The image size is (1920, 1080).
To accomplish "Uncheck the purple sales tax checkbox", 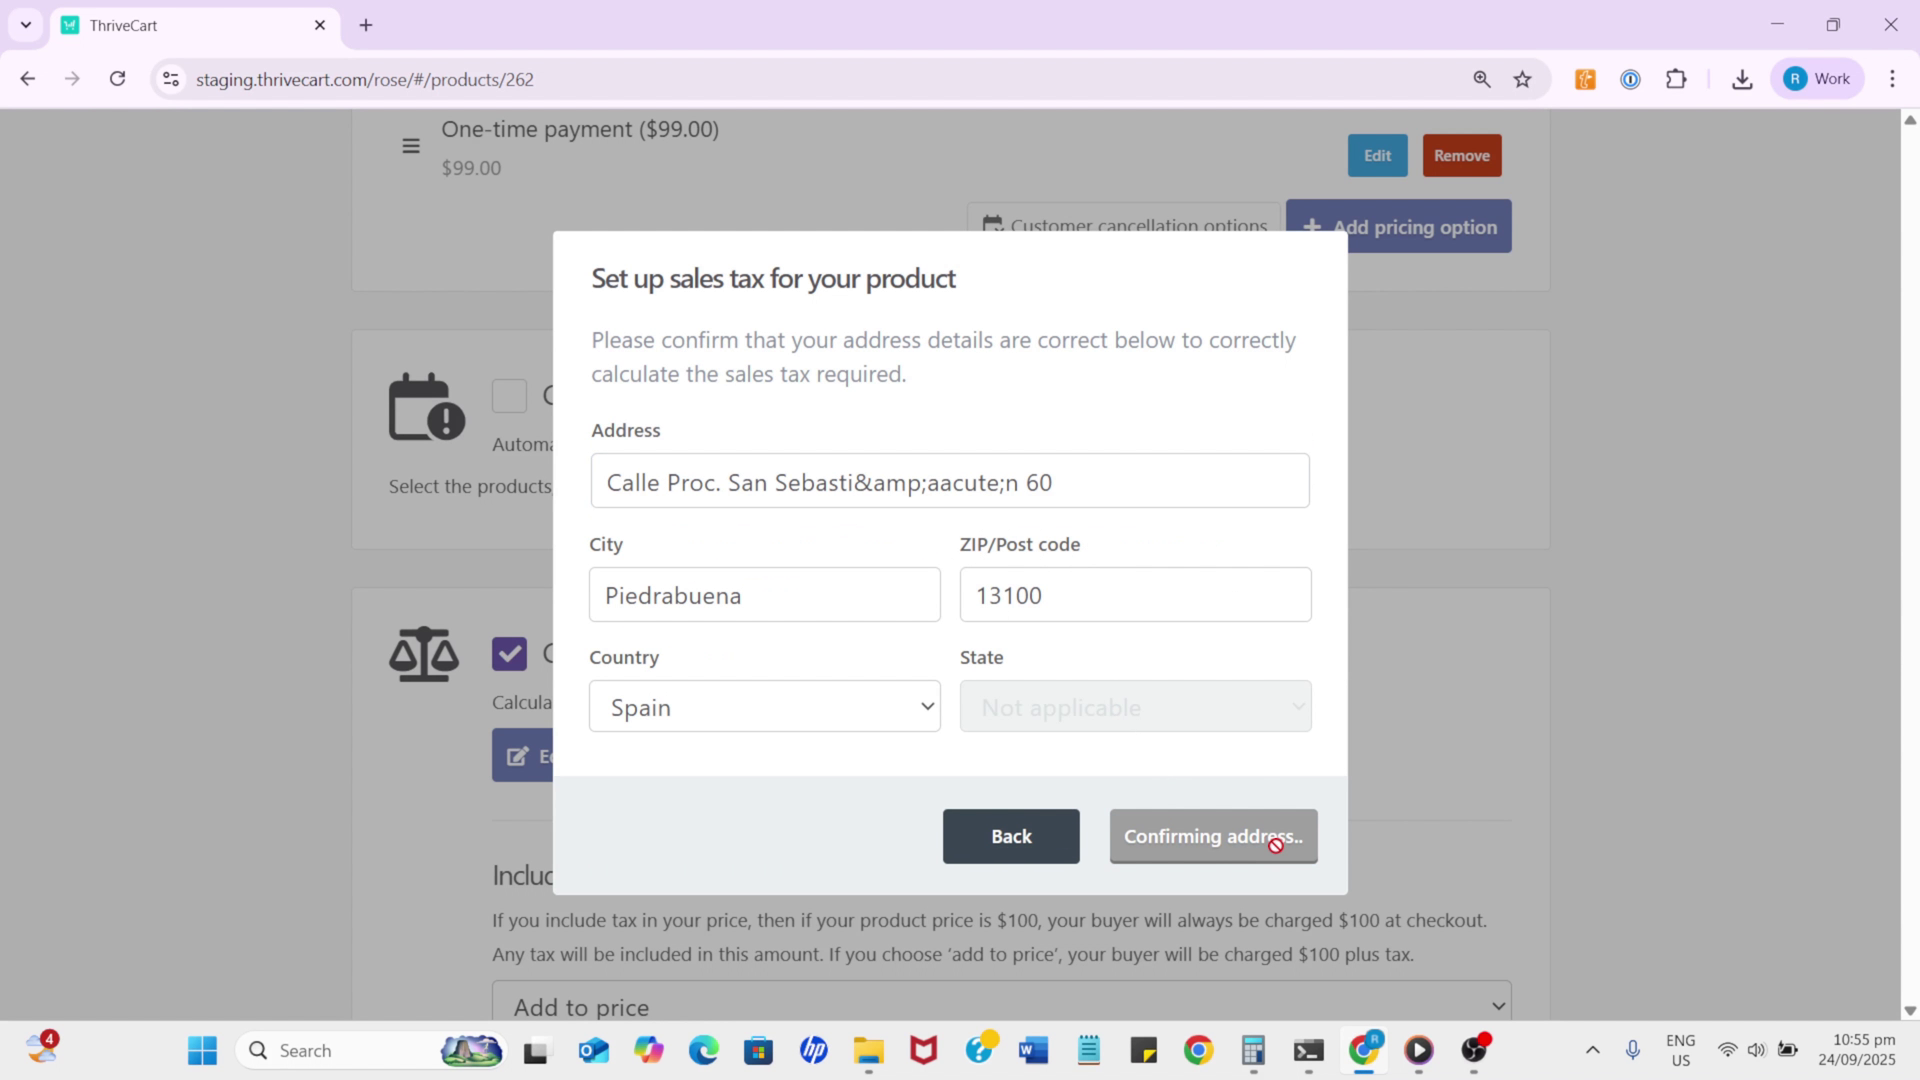I will click(509, 654).
